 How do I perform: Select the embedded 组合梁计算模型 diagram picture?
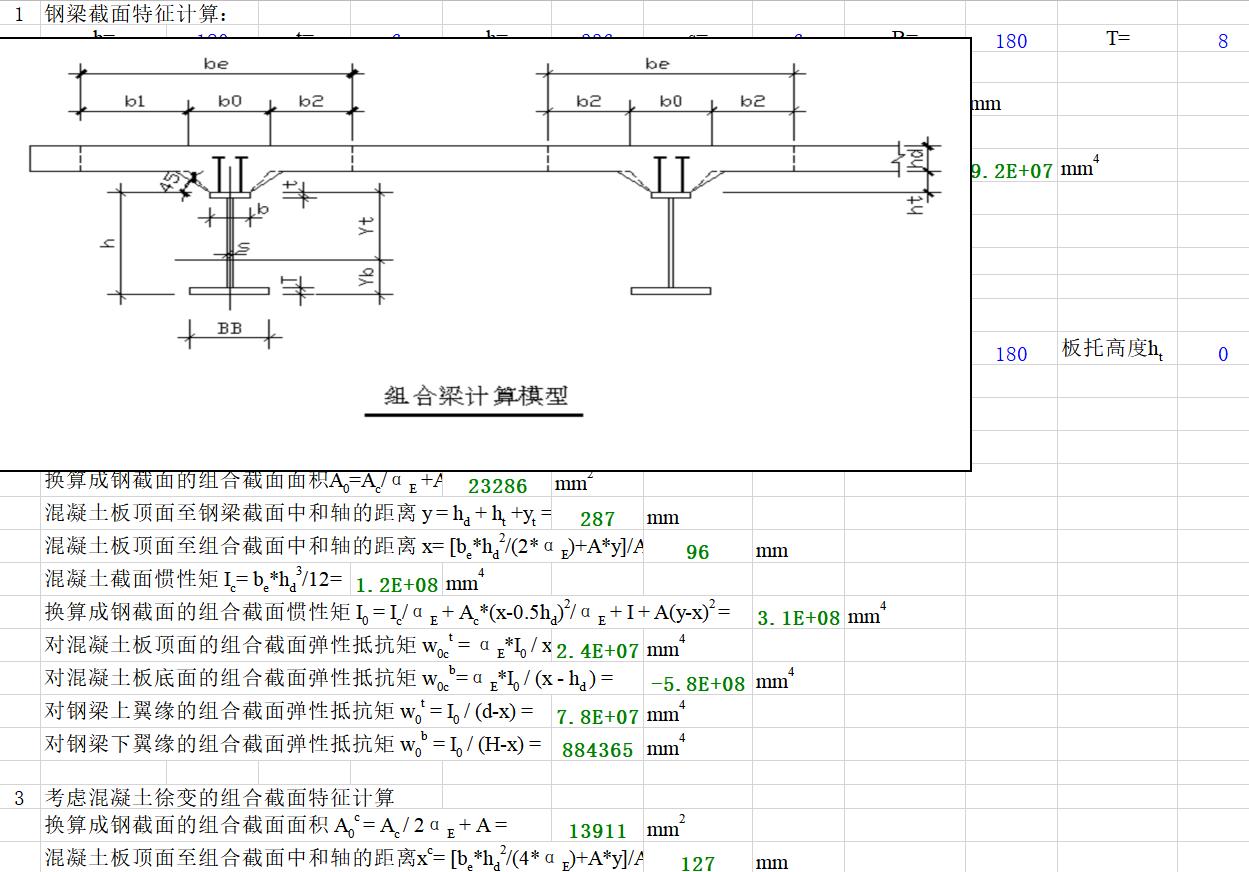click(x=484, y=254)
